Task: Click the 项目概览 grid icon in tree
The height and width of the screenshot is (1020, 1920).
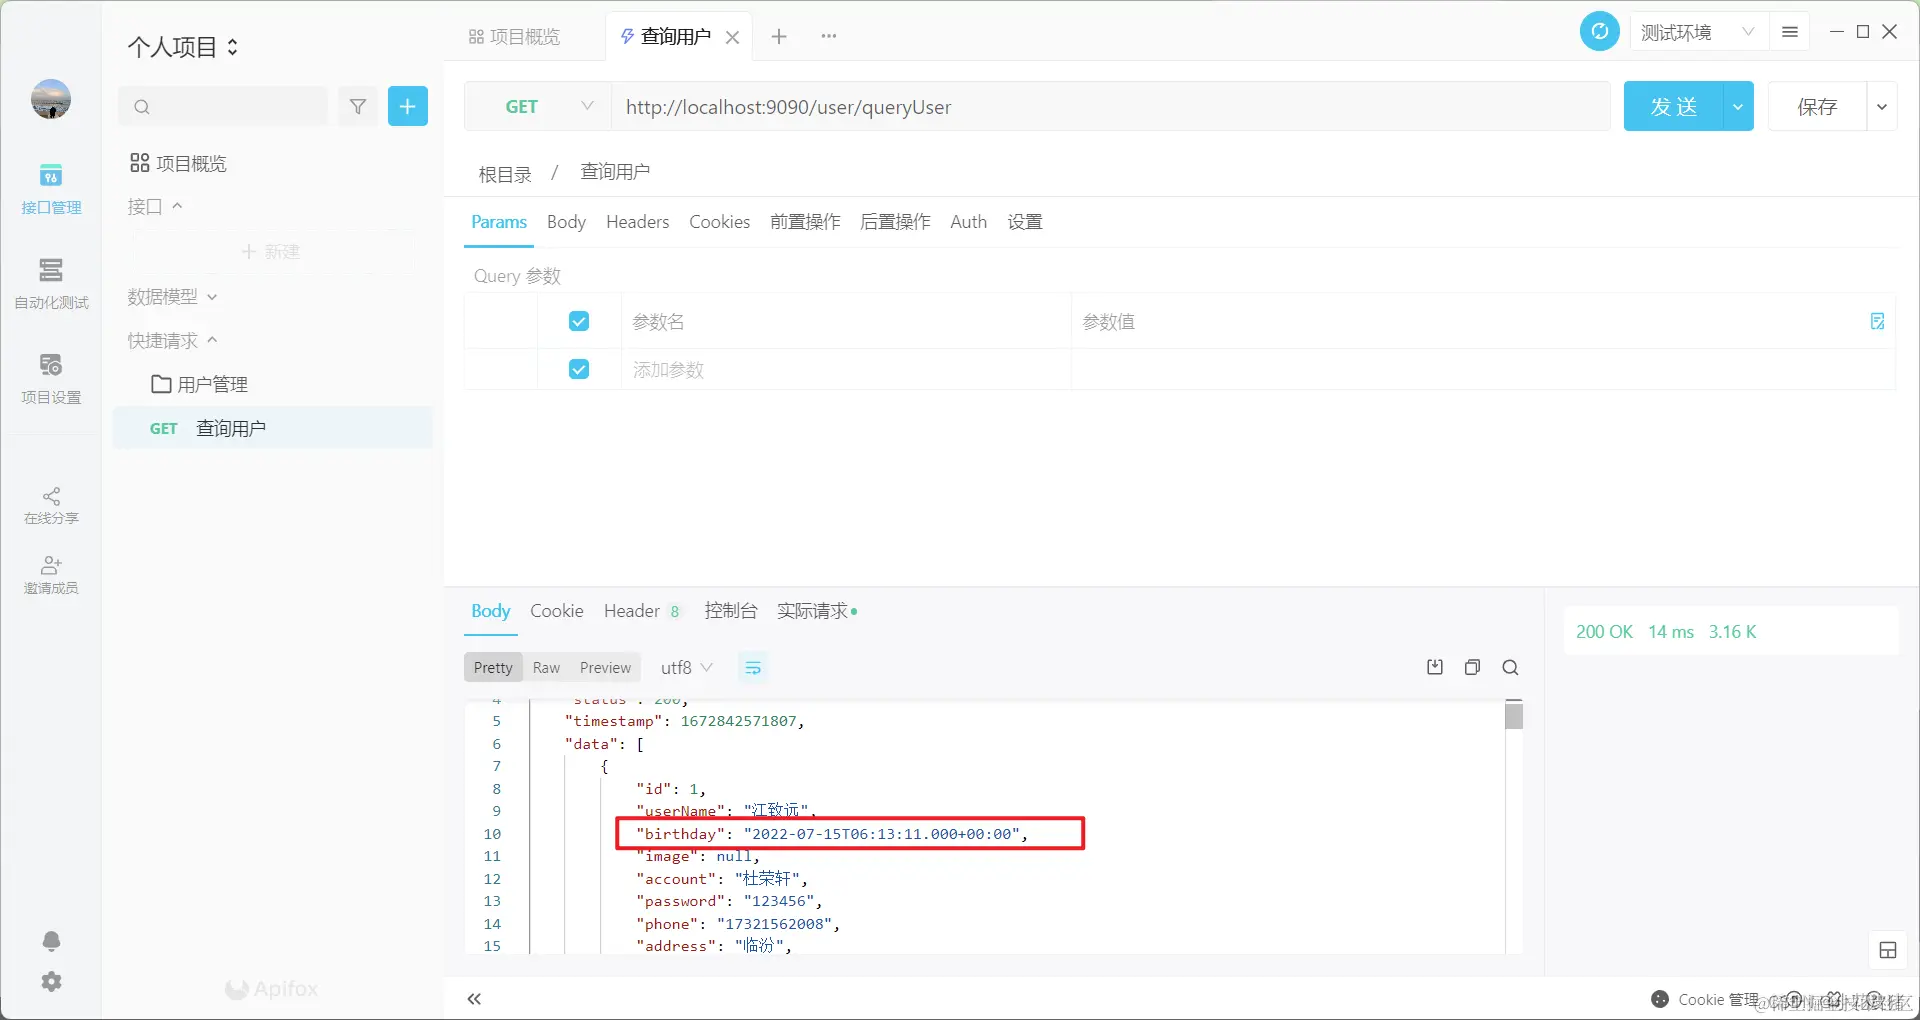Action: pyautogui.click(x=140, y=163)
